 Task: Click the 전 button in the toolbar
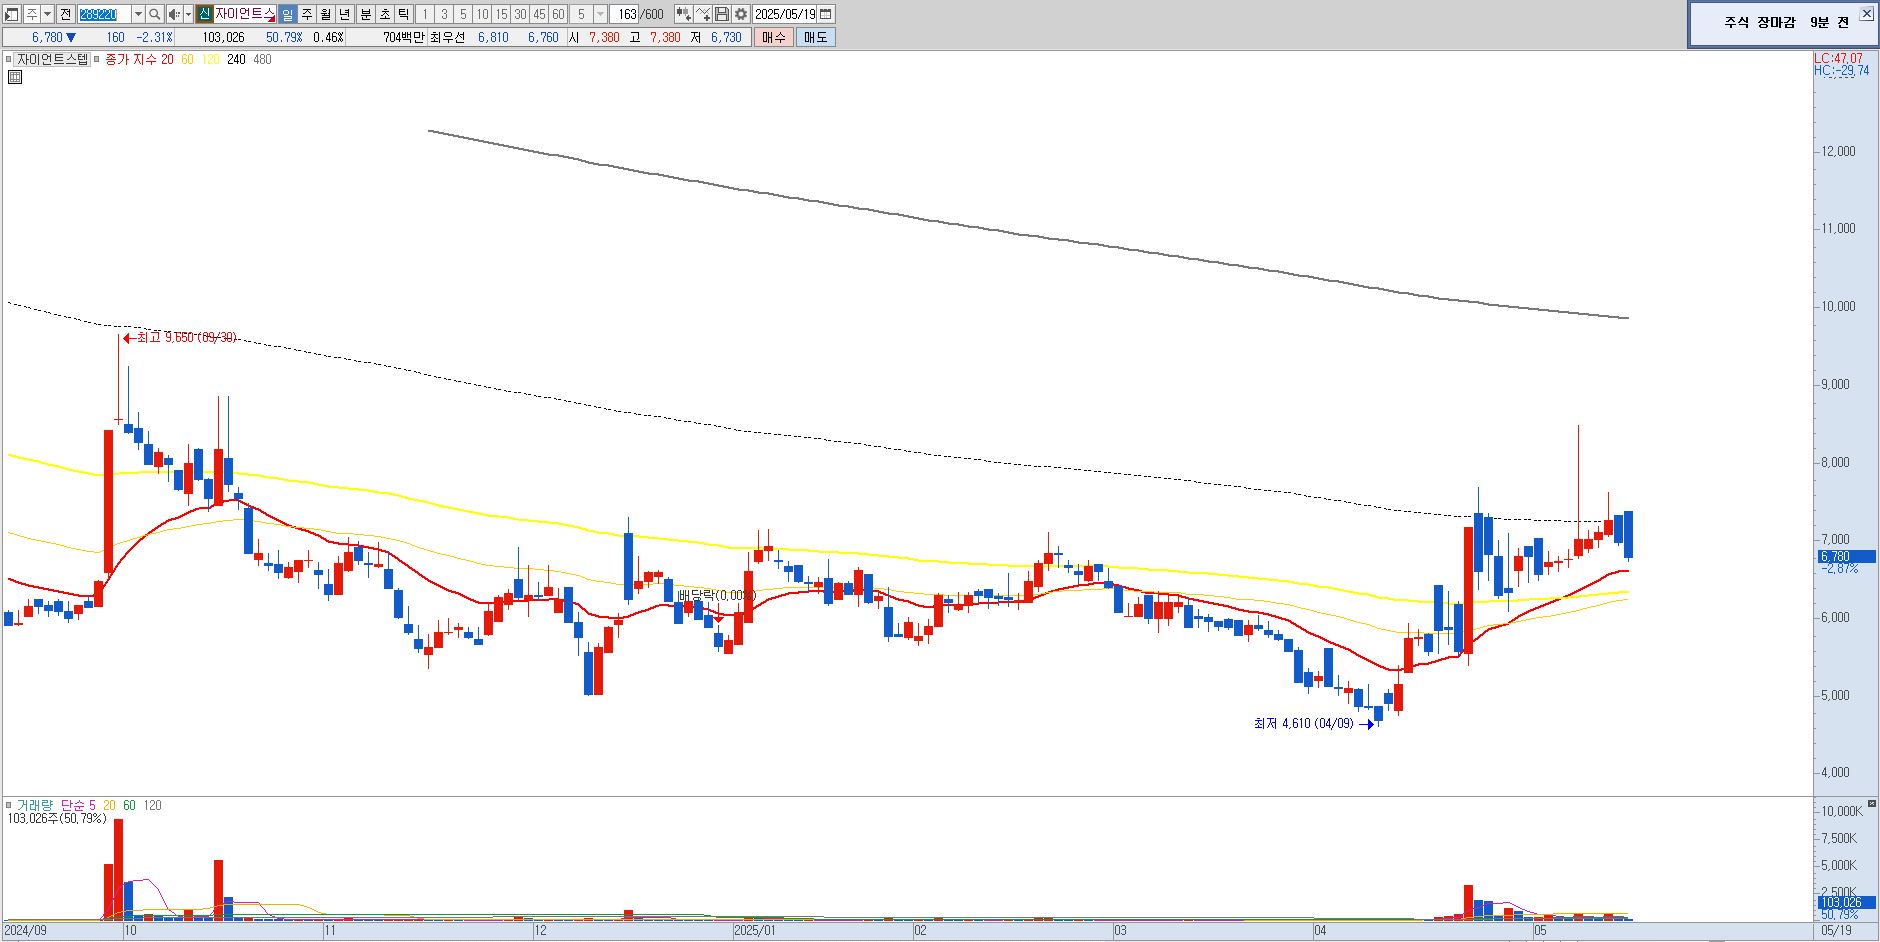(65, 14)
